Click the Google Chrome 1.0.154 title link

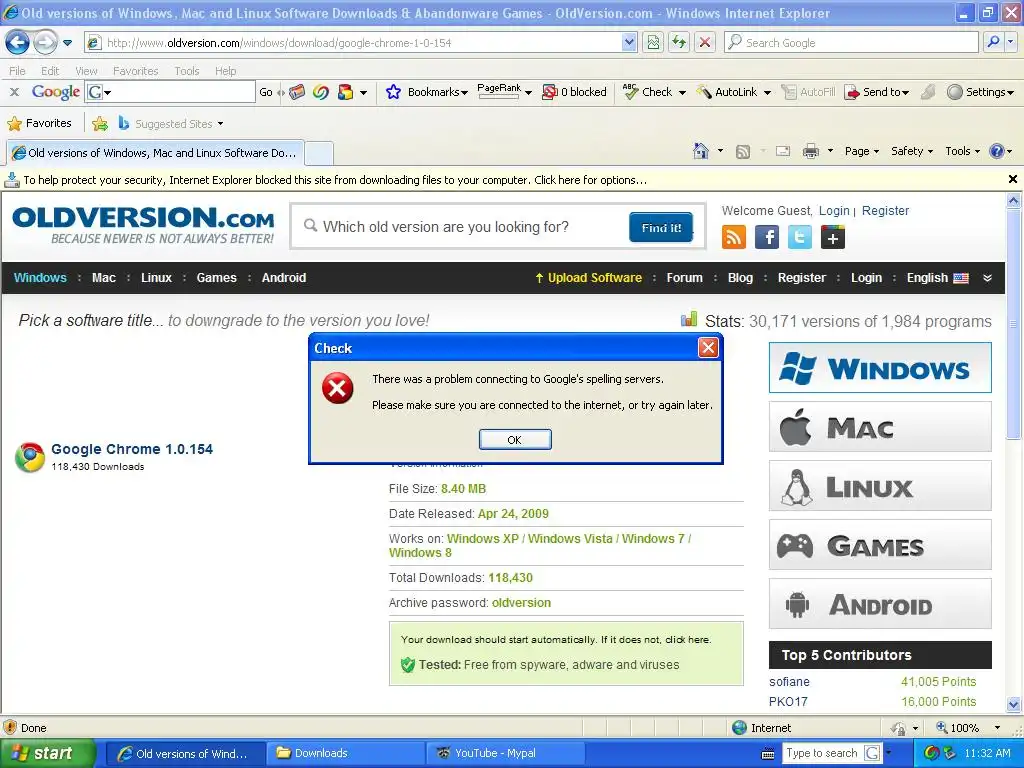[132, 449]
